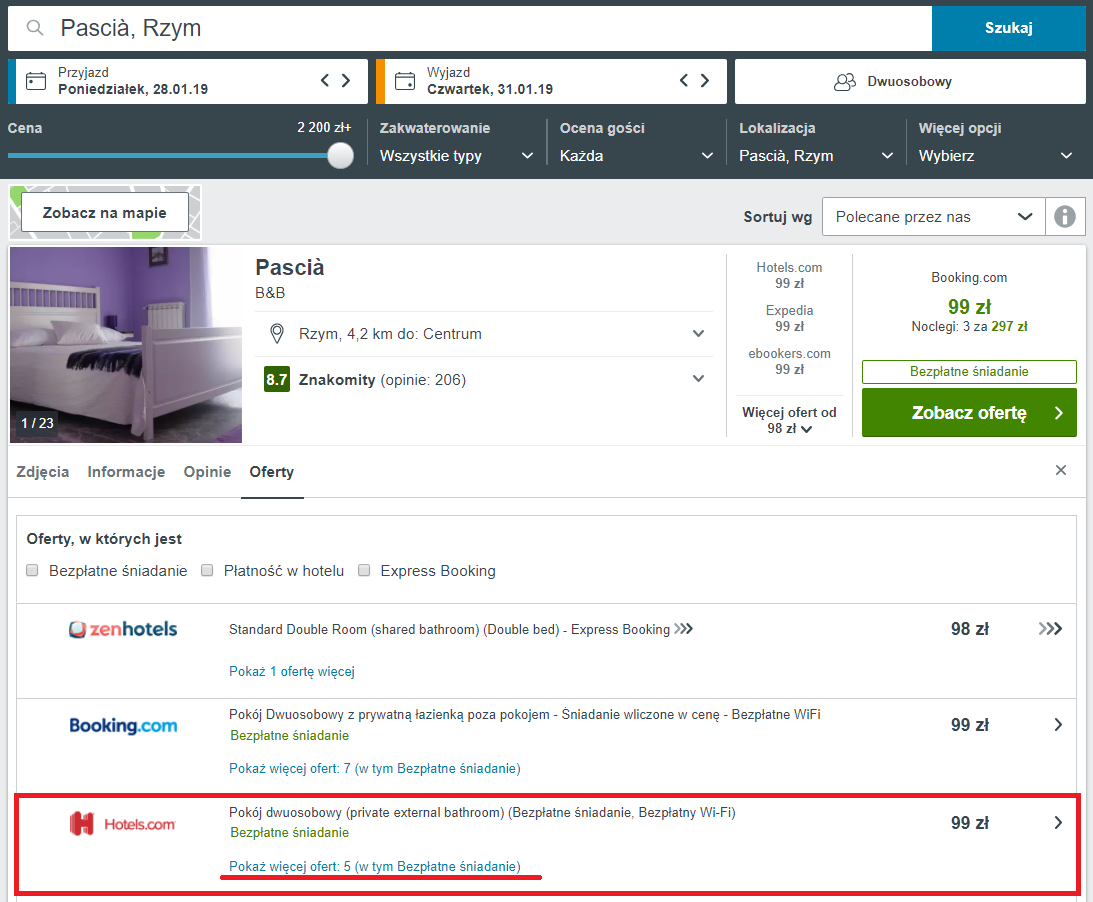Open the check-in calendar icon
The image size is (1093, 902).
coord(36,81)
